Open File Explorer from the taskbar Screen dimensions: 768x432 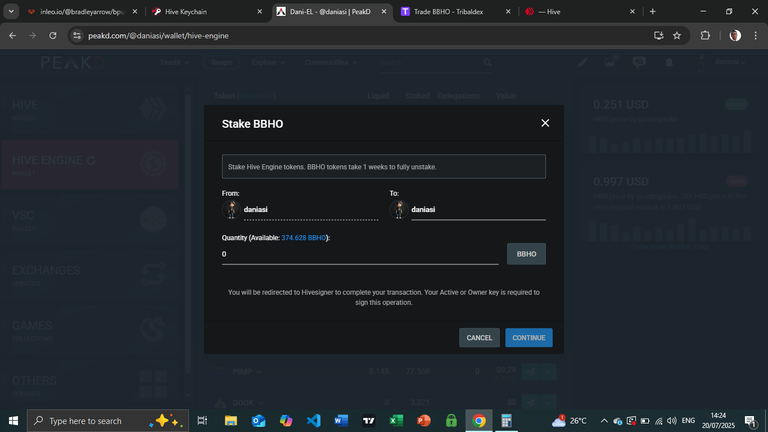point(231,420)
